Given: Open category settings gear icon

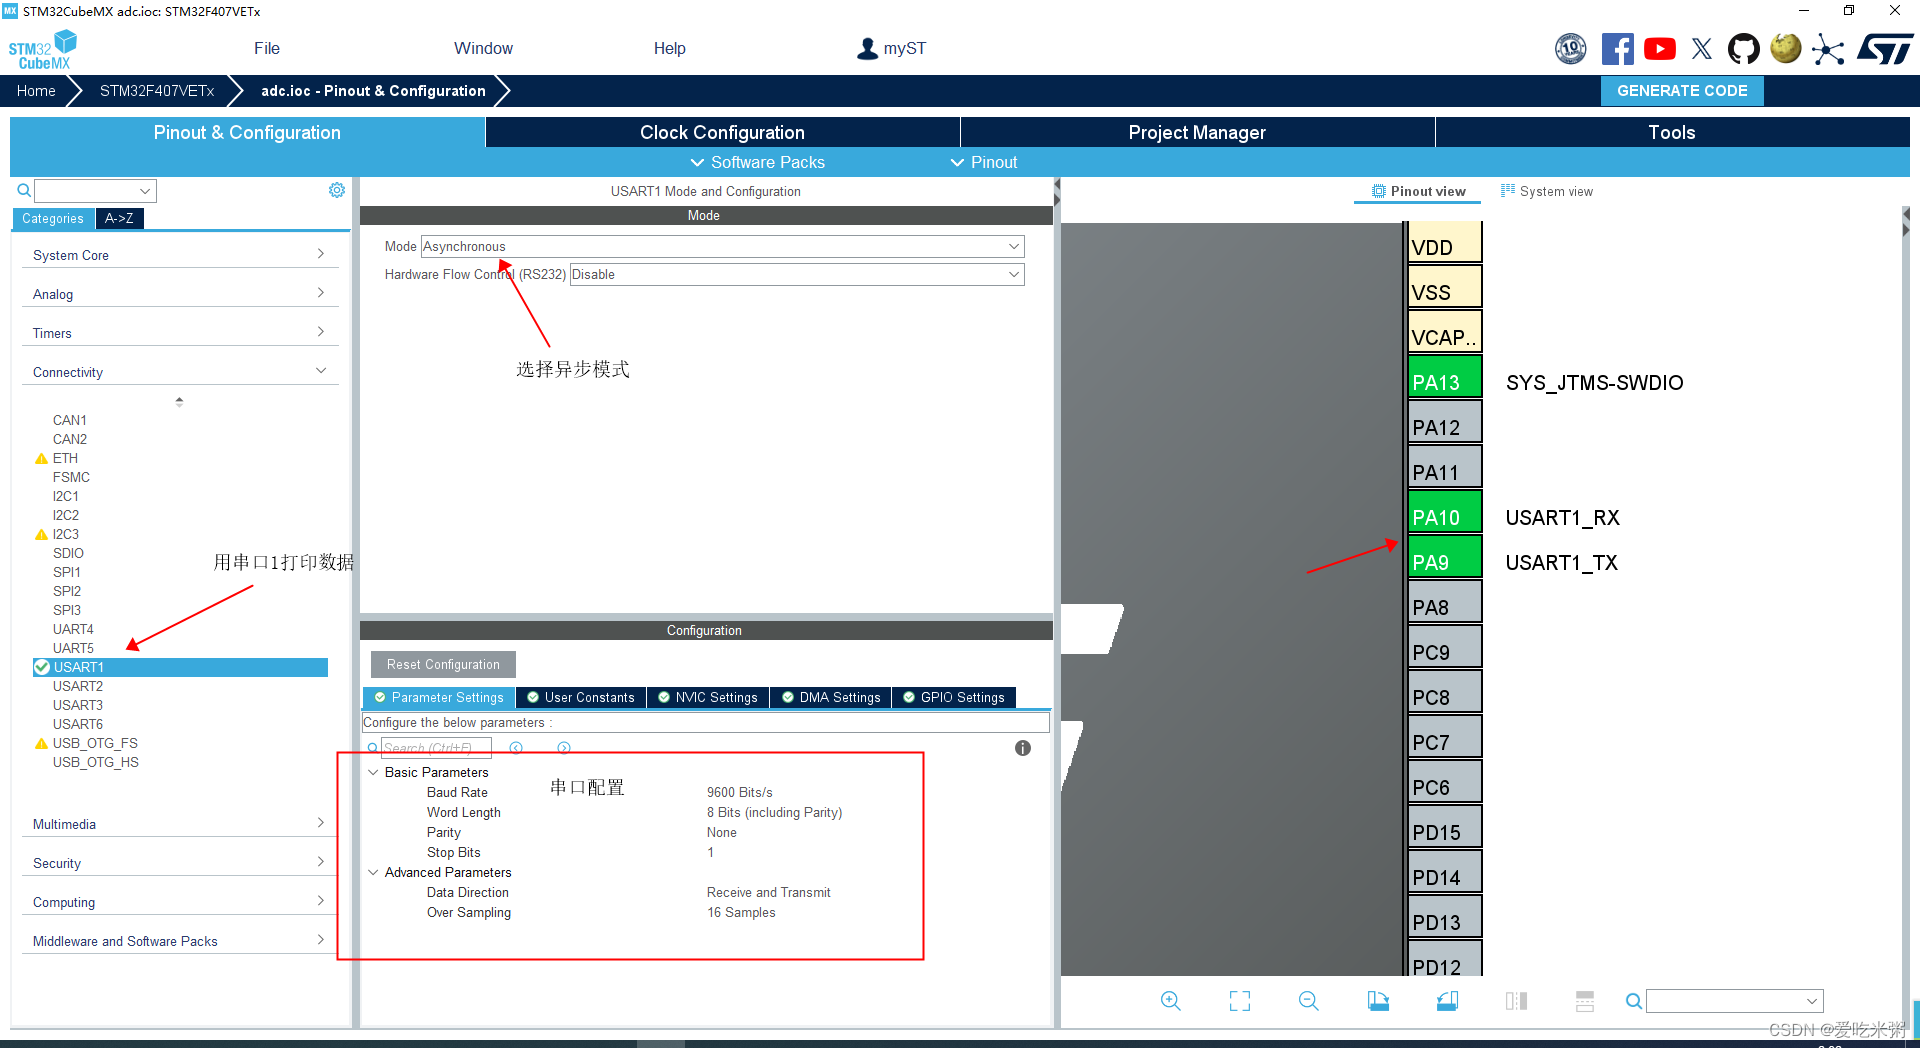Looking at the screenshot, I should 337,190.
